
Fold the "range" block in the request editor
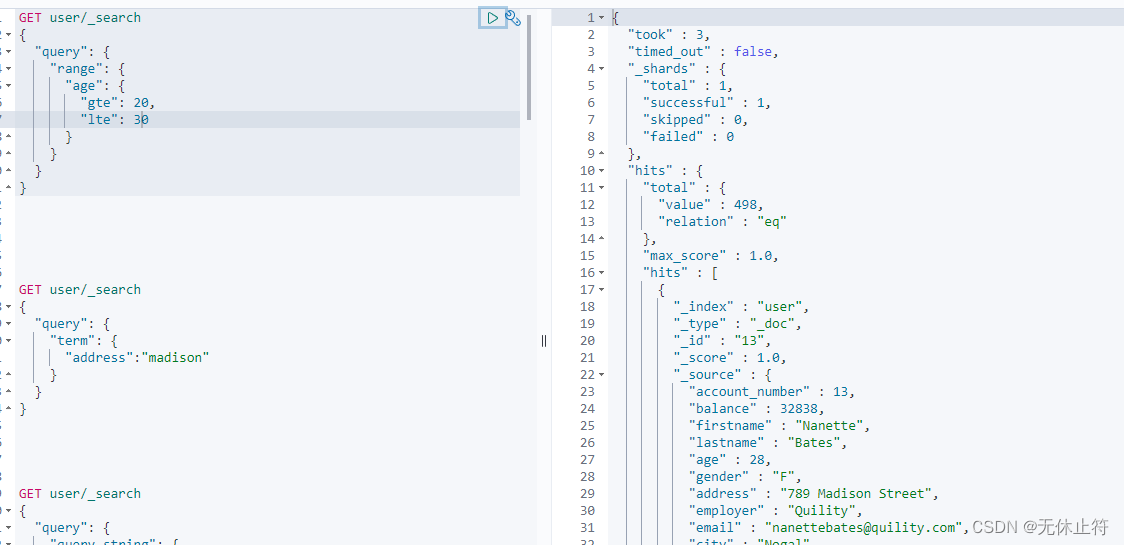click(9, 69)
